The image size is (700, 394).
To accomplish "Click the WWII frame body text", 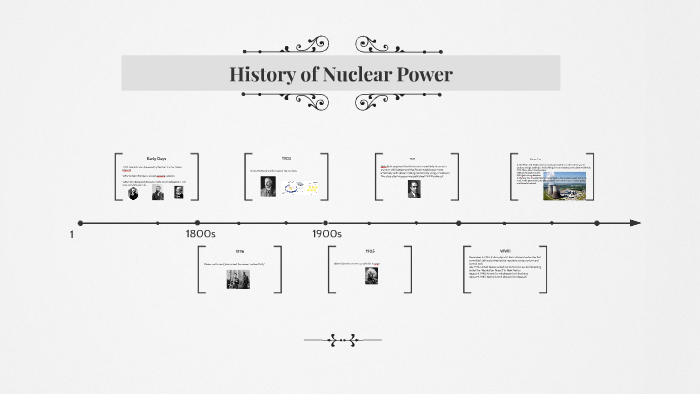I will tap(505, 267).
